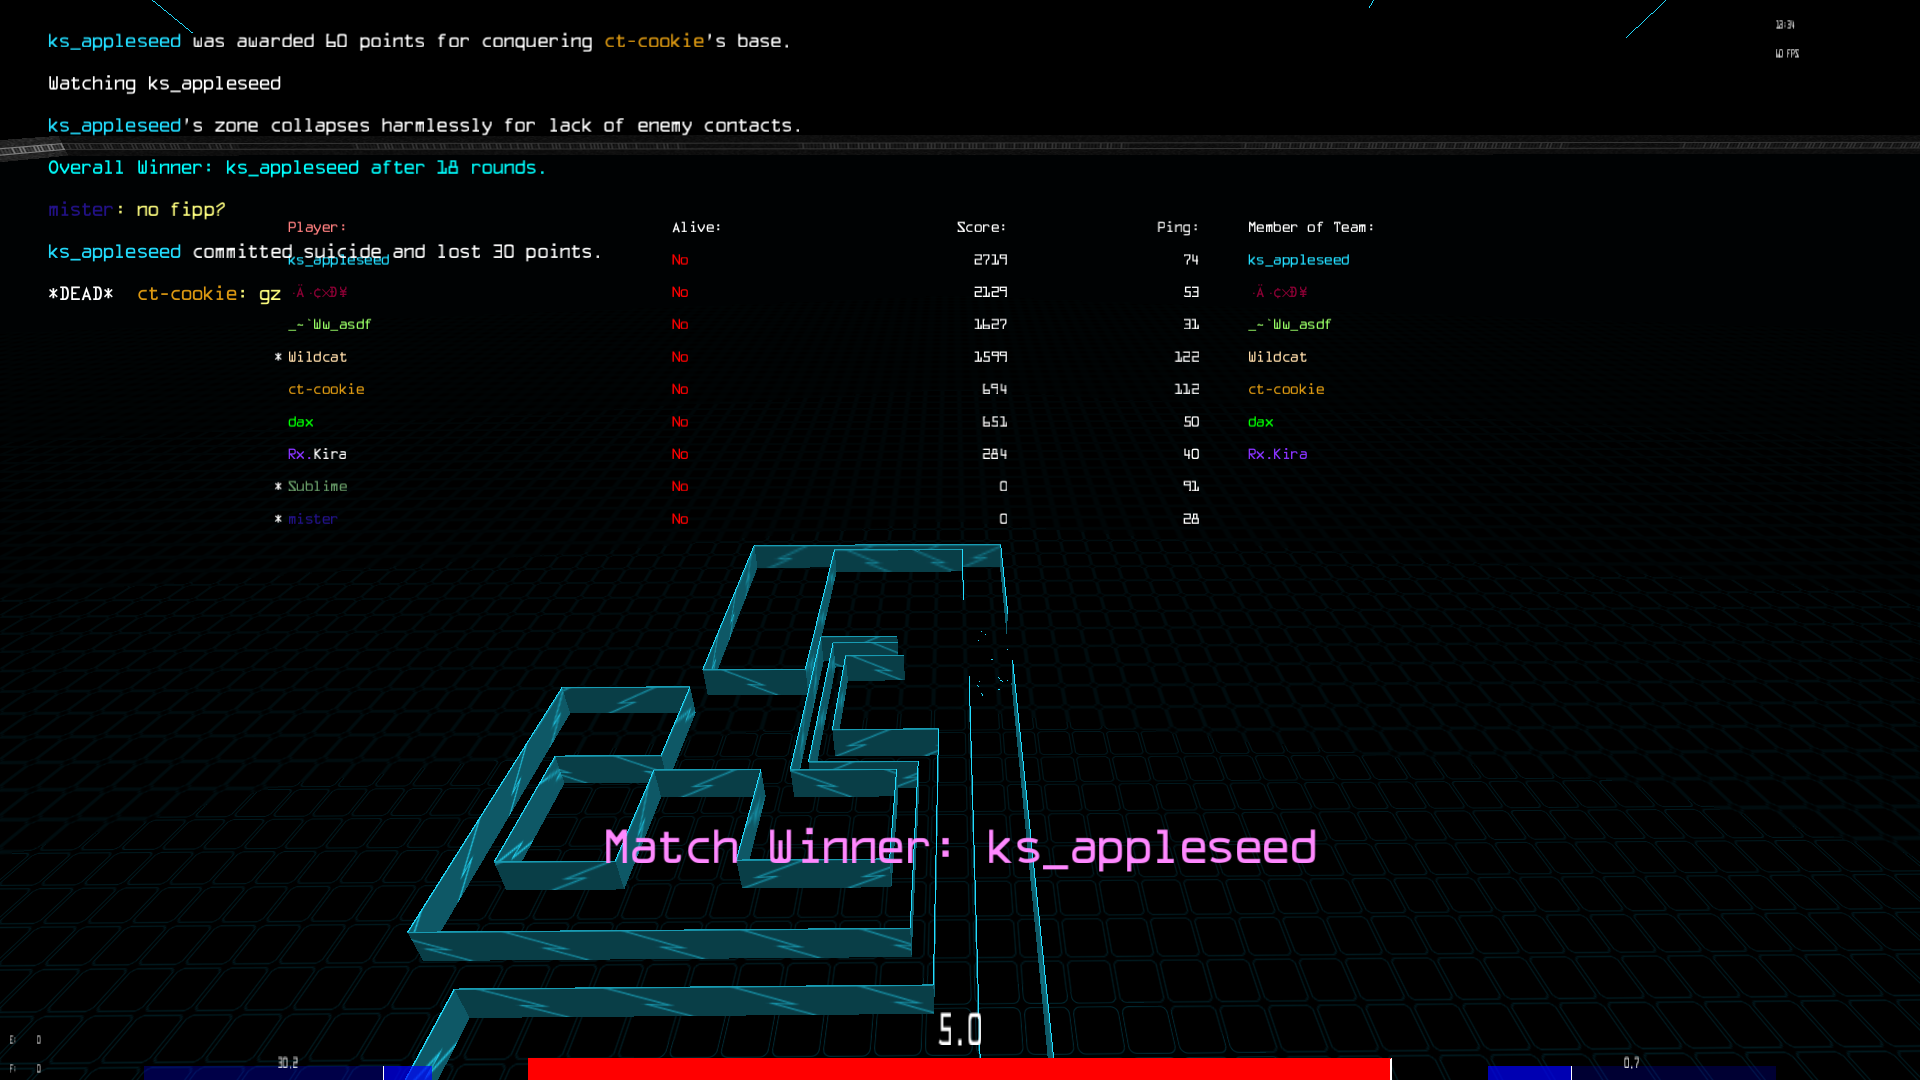Click the red speed gauge bar
This screenshot has height=1080, width=1920.
click(958, 1069)
